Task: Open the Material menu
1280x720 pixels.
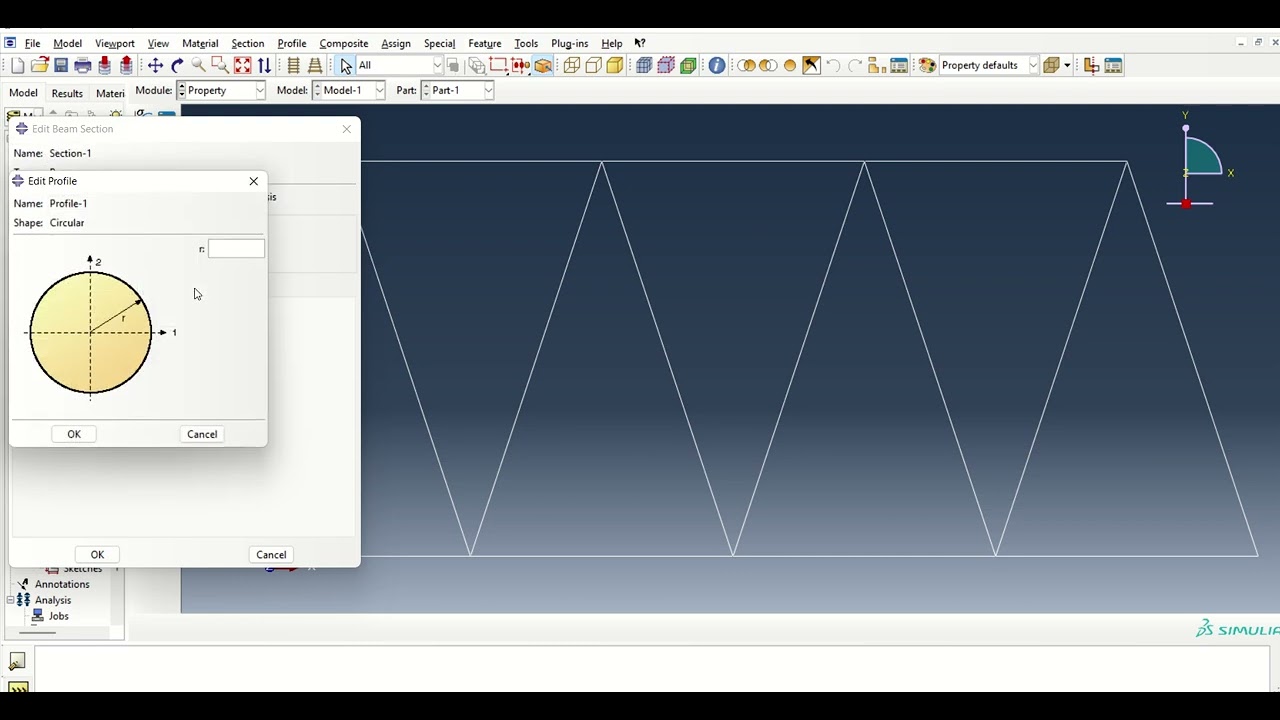Action: click(x=200, y=44)
